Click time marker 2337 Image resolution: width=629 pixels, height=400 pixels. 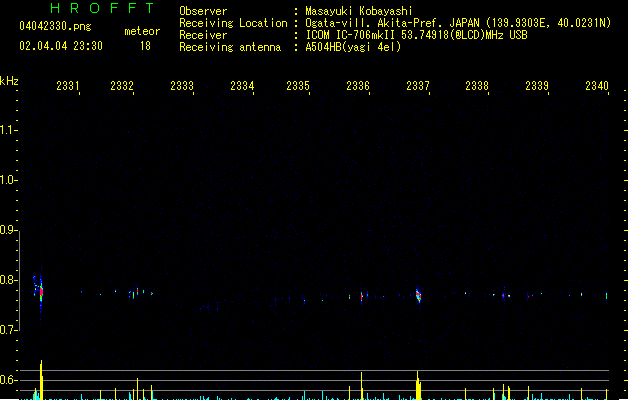418,86
